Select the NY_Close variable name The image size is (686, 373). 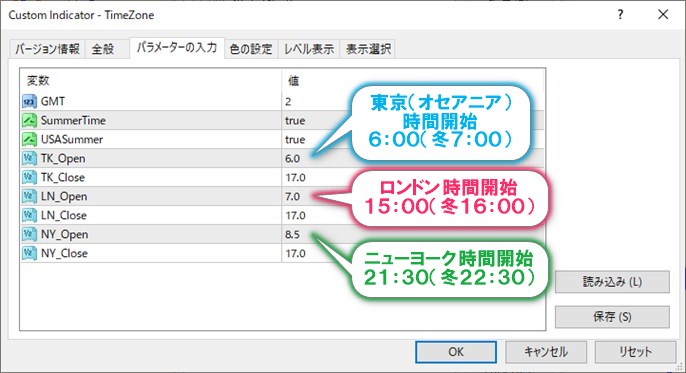(x=64, y=253)
